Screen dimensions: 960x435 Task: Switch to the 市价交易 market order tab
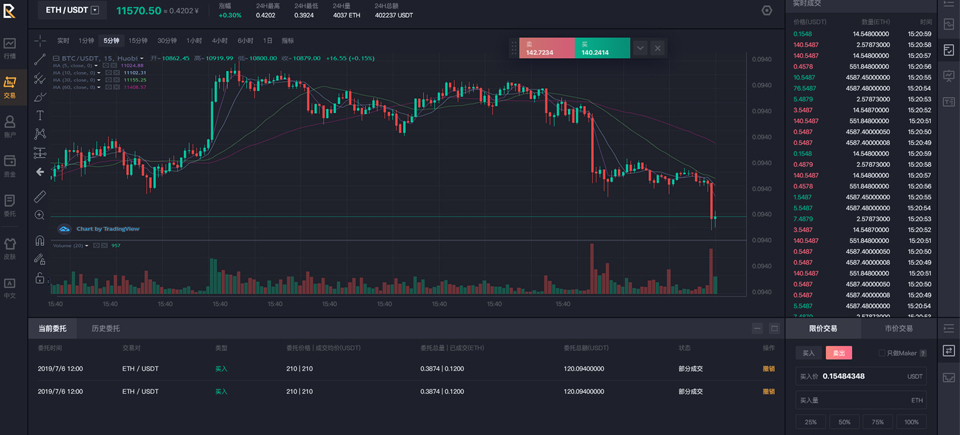pyautogui.click(x=898, y=328)
